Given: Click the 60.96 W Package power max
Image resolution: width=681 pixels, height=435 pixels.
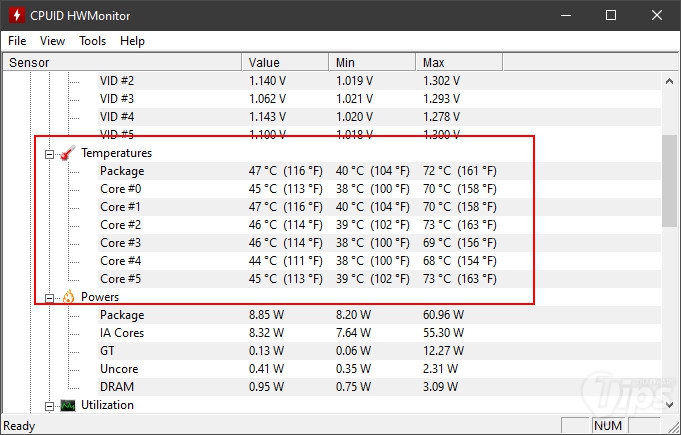Looking at the screenshot, I should [443, 315].
